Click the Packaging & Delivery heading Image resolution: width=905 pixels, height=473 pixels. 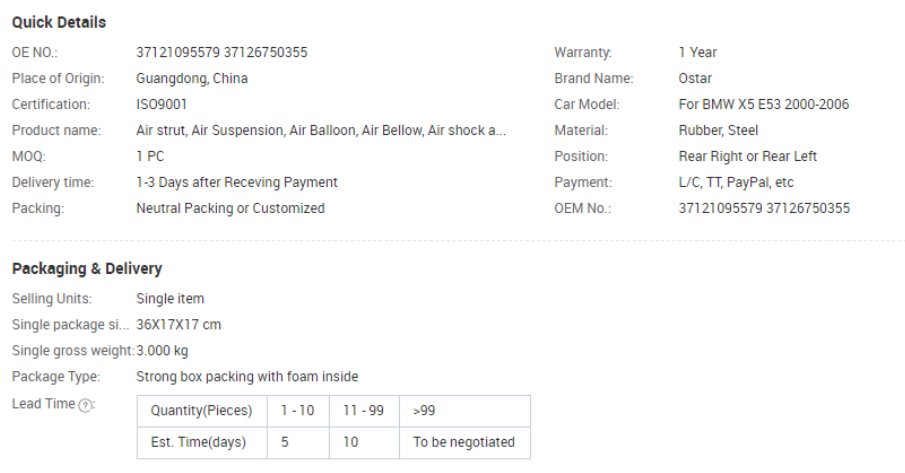pos(87,269)
